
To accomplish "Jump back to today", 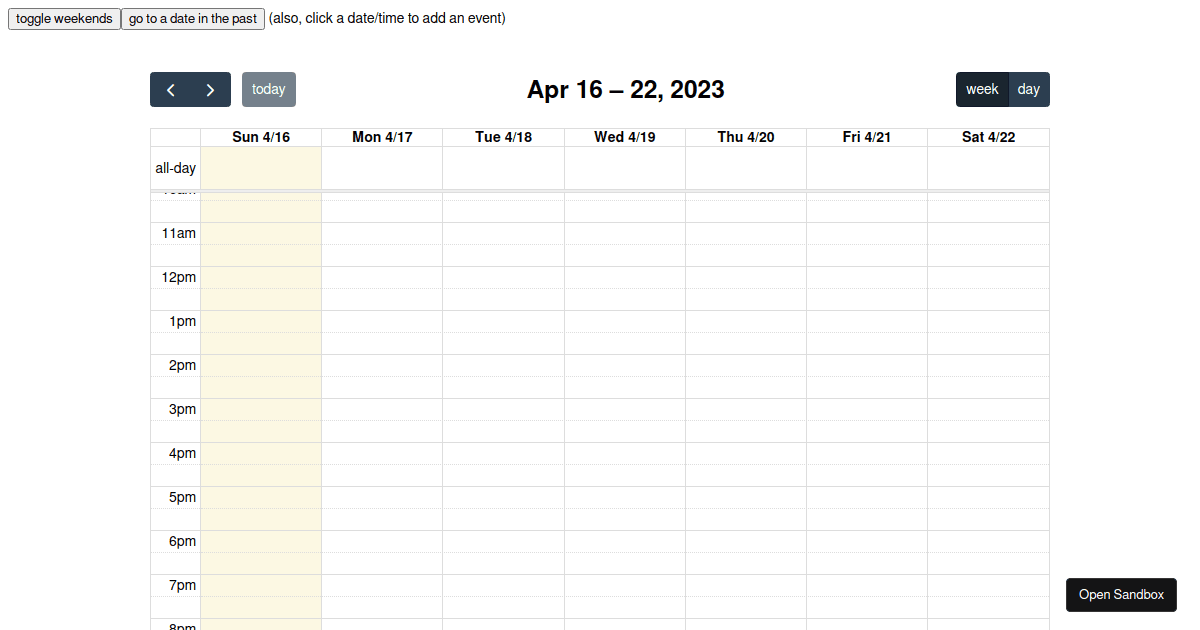I will [269, 89].
